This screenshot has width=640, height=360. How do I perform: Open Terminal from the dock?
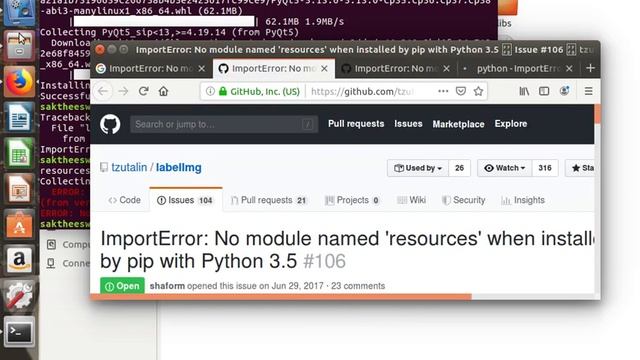(19, 331)
